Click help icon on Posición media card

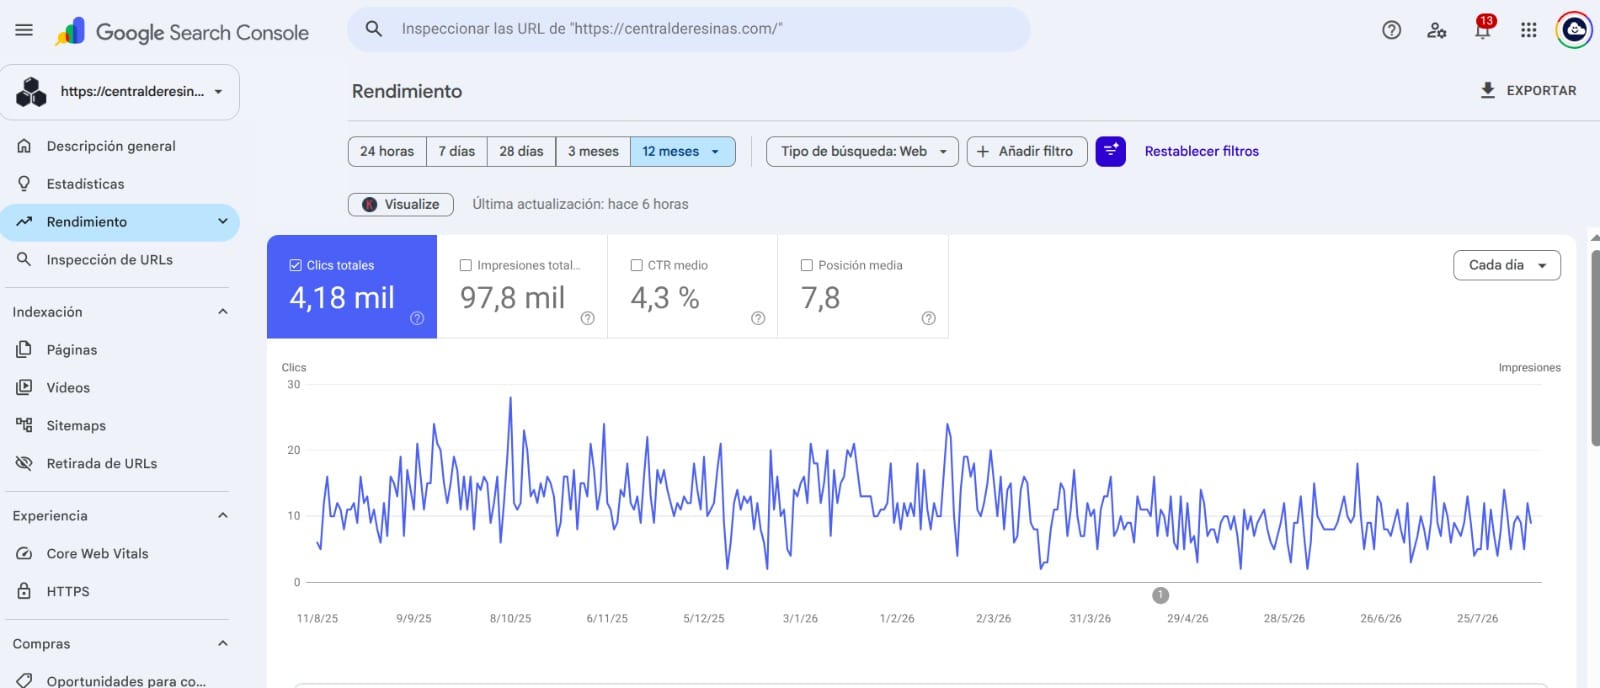pos(929,318)
